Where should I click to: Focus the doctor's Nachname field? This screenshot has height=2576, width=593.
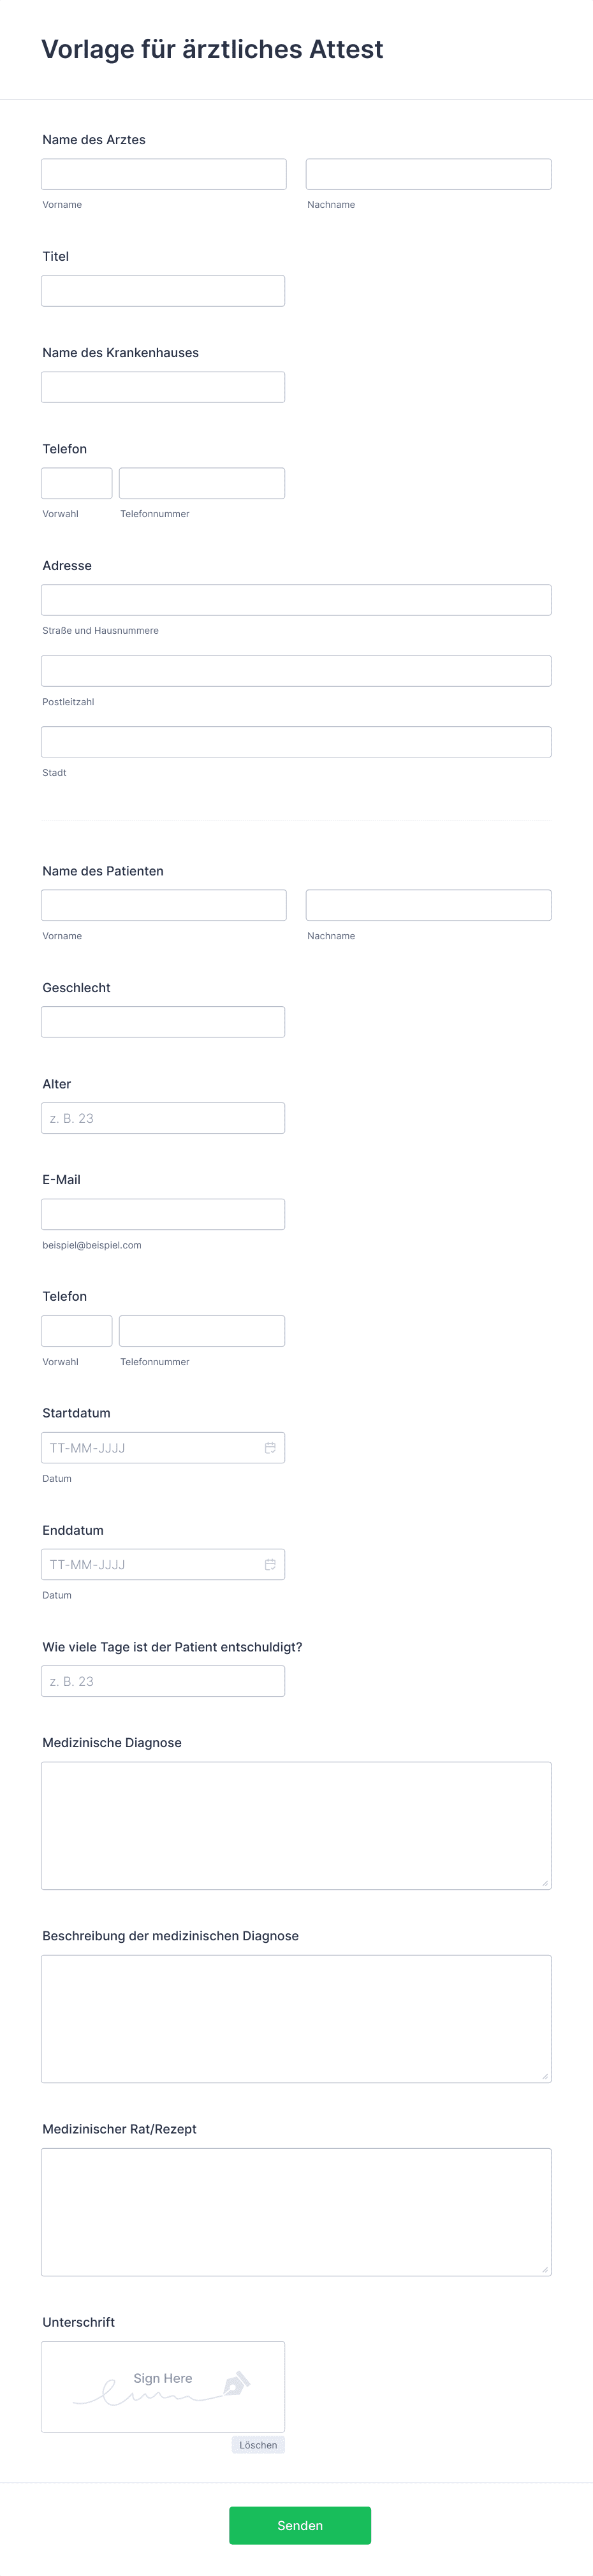(428, 174)
